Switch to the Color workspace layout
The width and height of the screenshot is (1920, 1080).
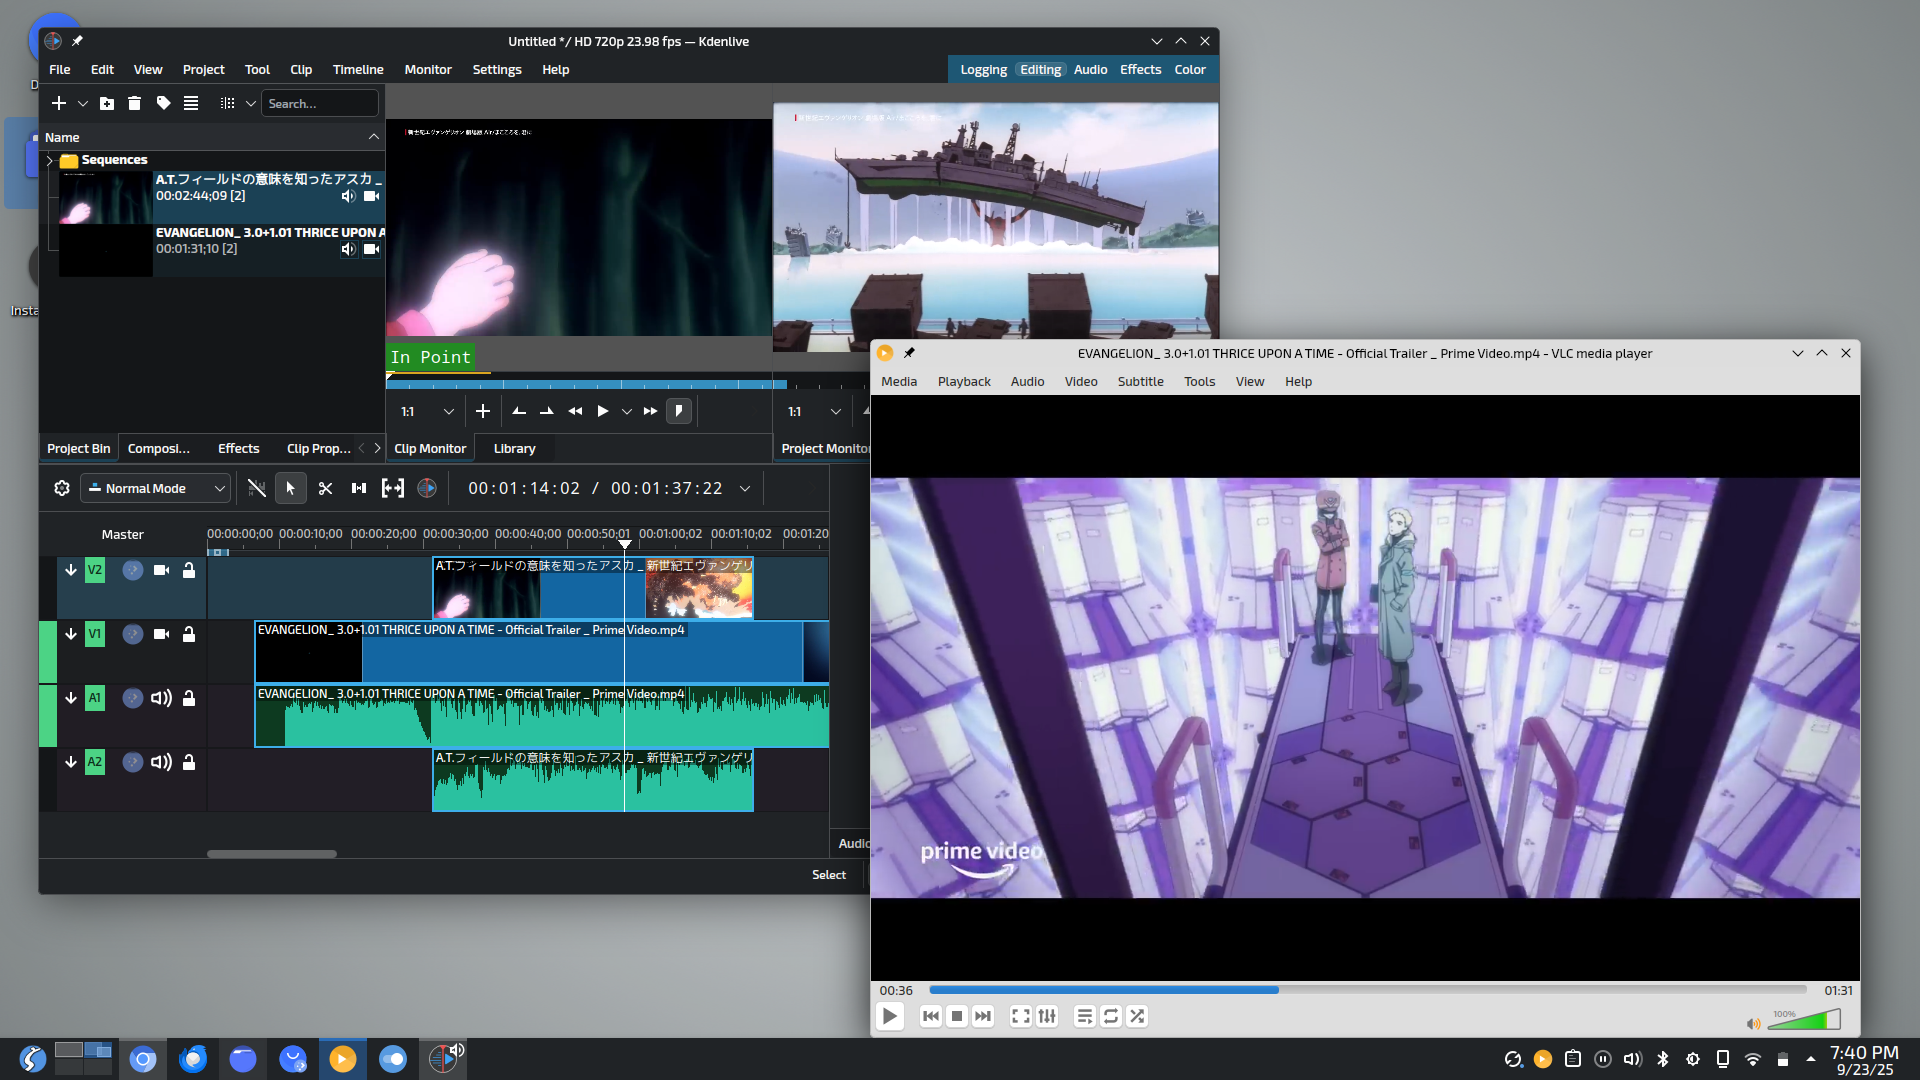pyautogui.click(x=1189, y=70)
